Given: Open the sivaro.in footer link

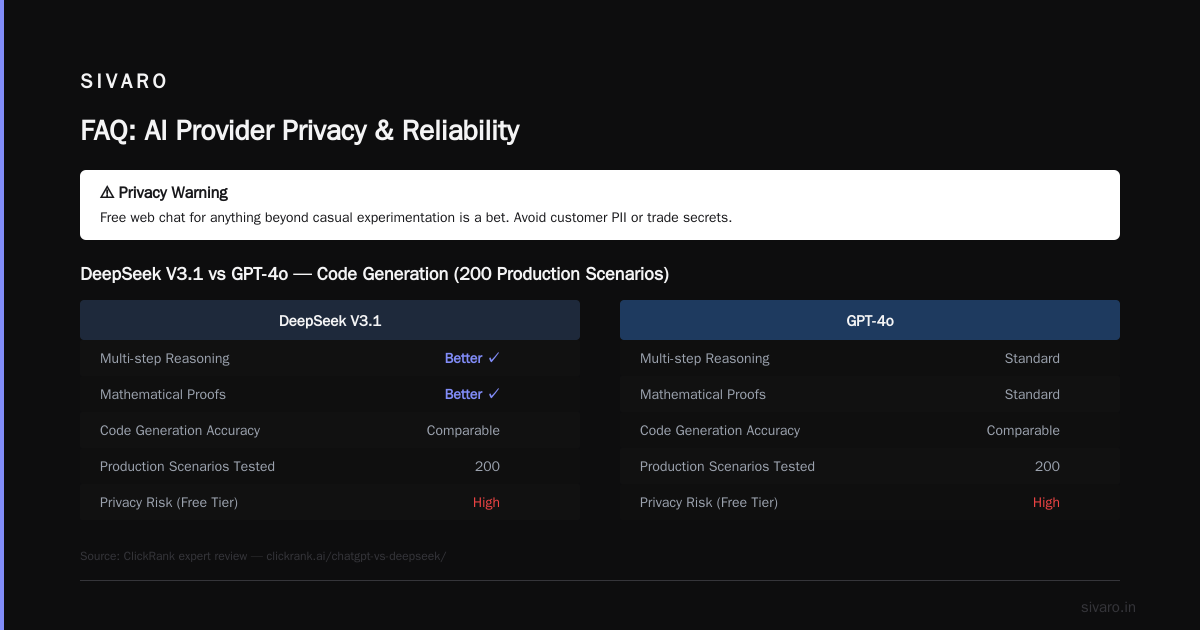Looking at the screenshot, I should pyautogui.click(x=1109, y=607).
